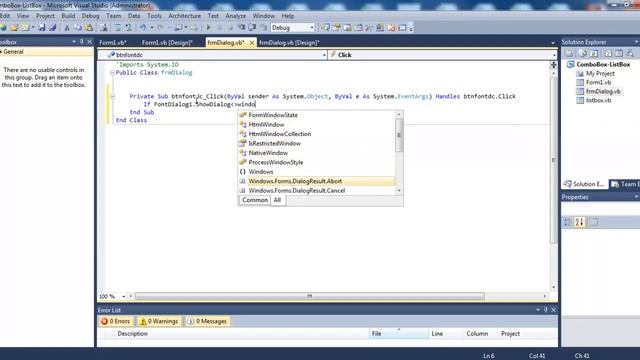
Task: Click the Copy icon in toolbar
Action: [78, 28]
